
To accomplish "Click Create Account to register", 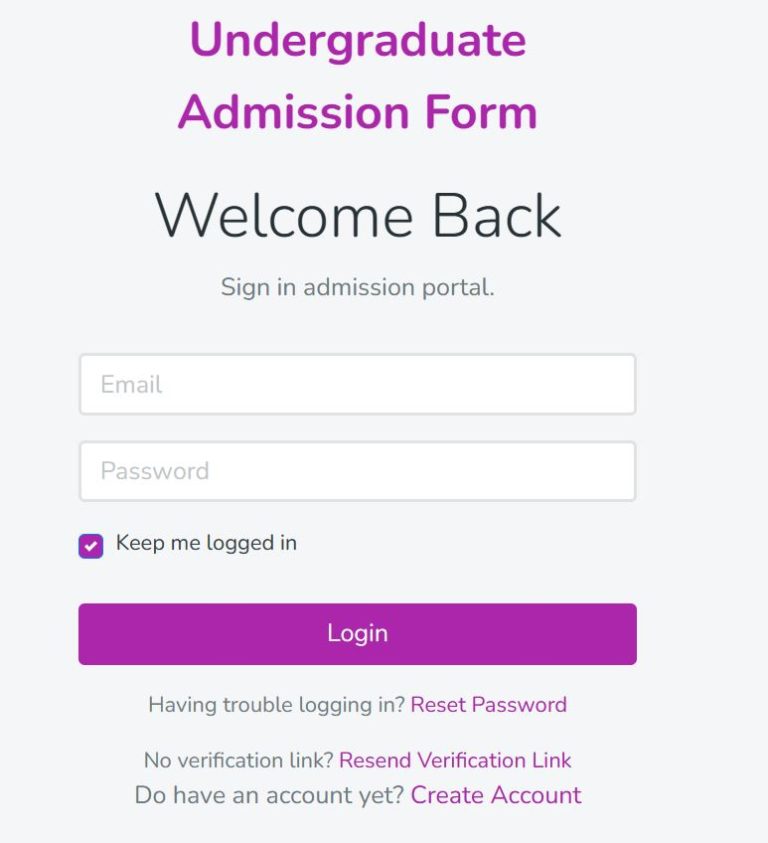I will 495,795.
